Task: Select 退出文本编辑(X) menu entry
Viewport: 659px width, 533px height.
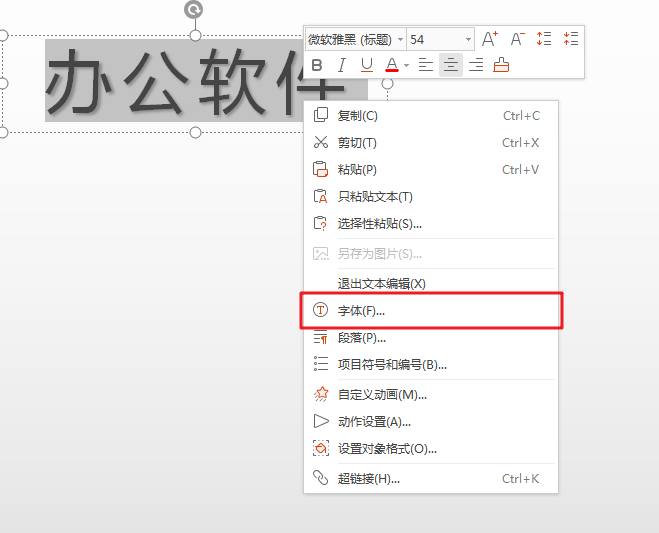Action: (431, 284)
